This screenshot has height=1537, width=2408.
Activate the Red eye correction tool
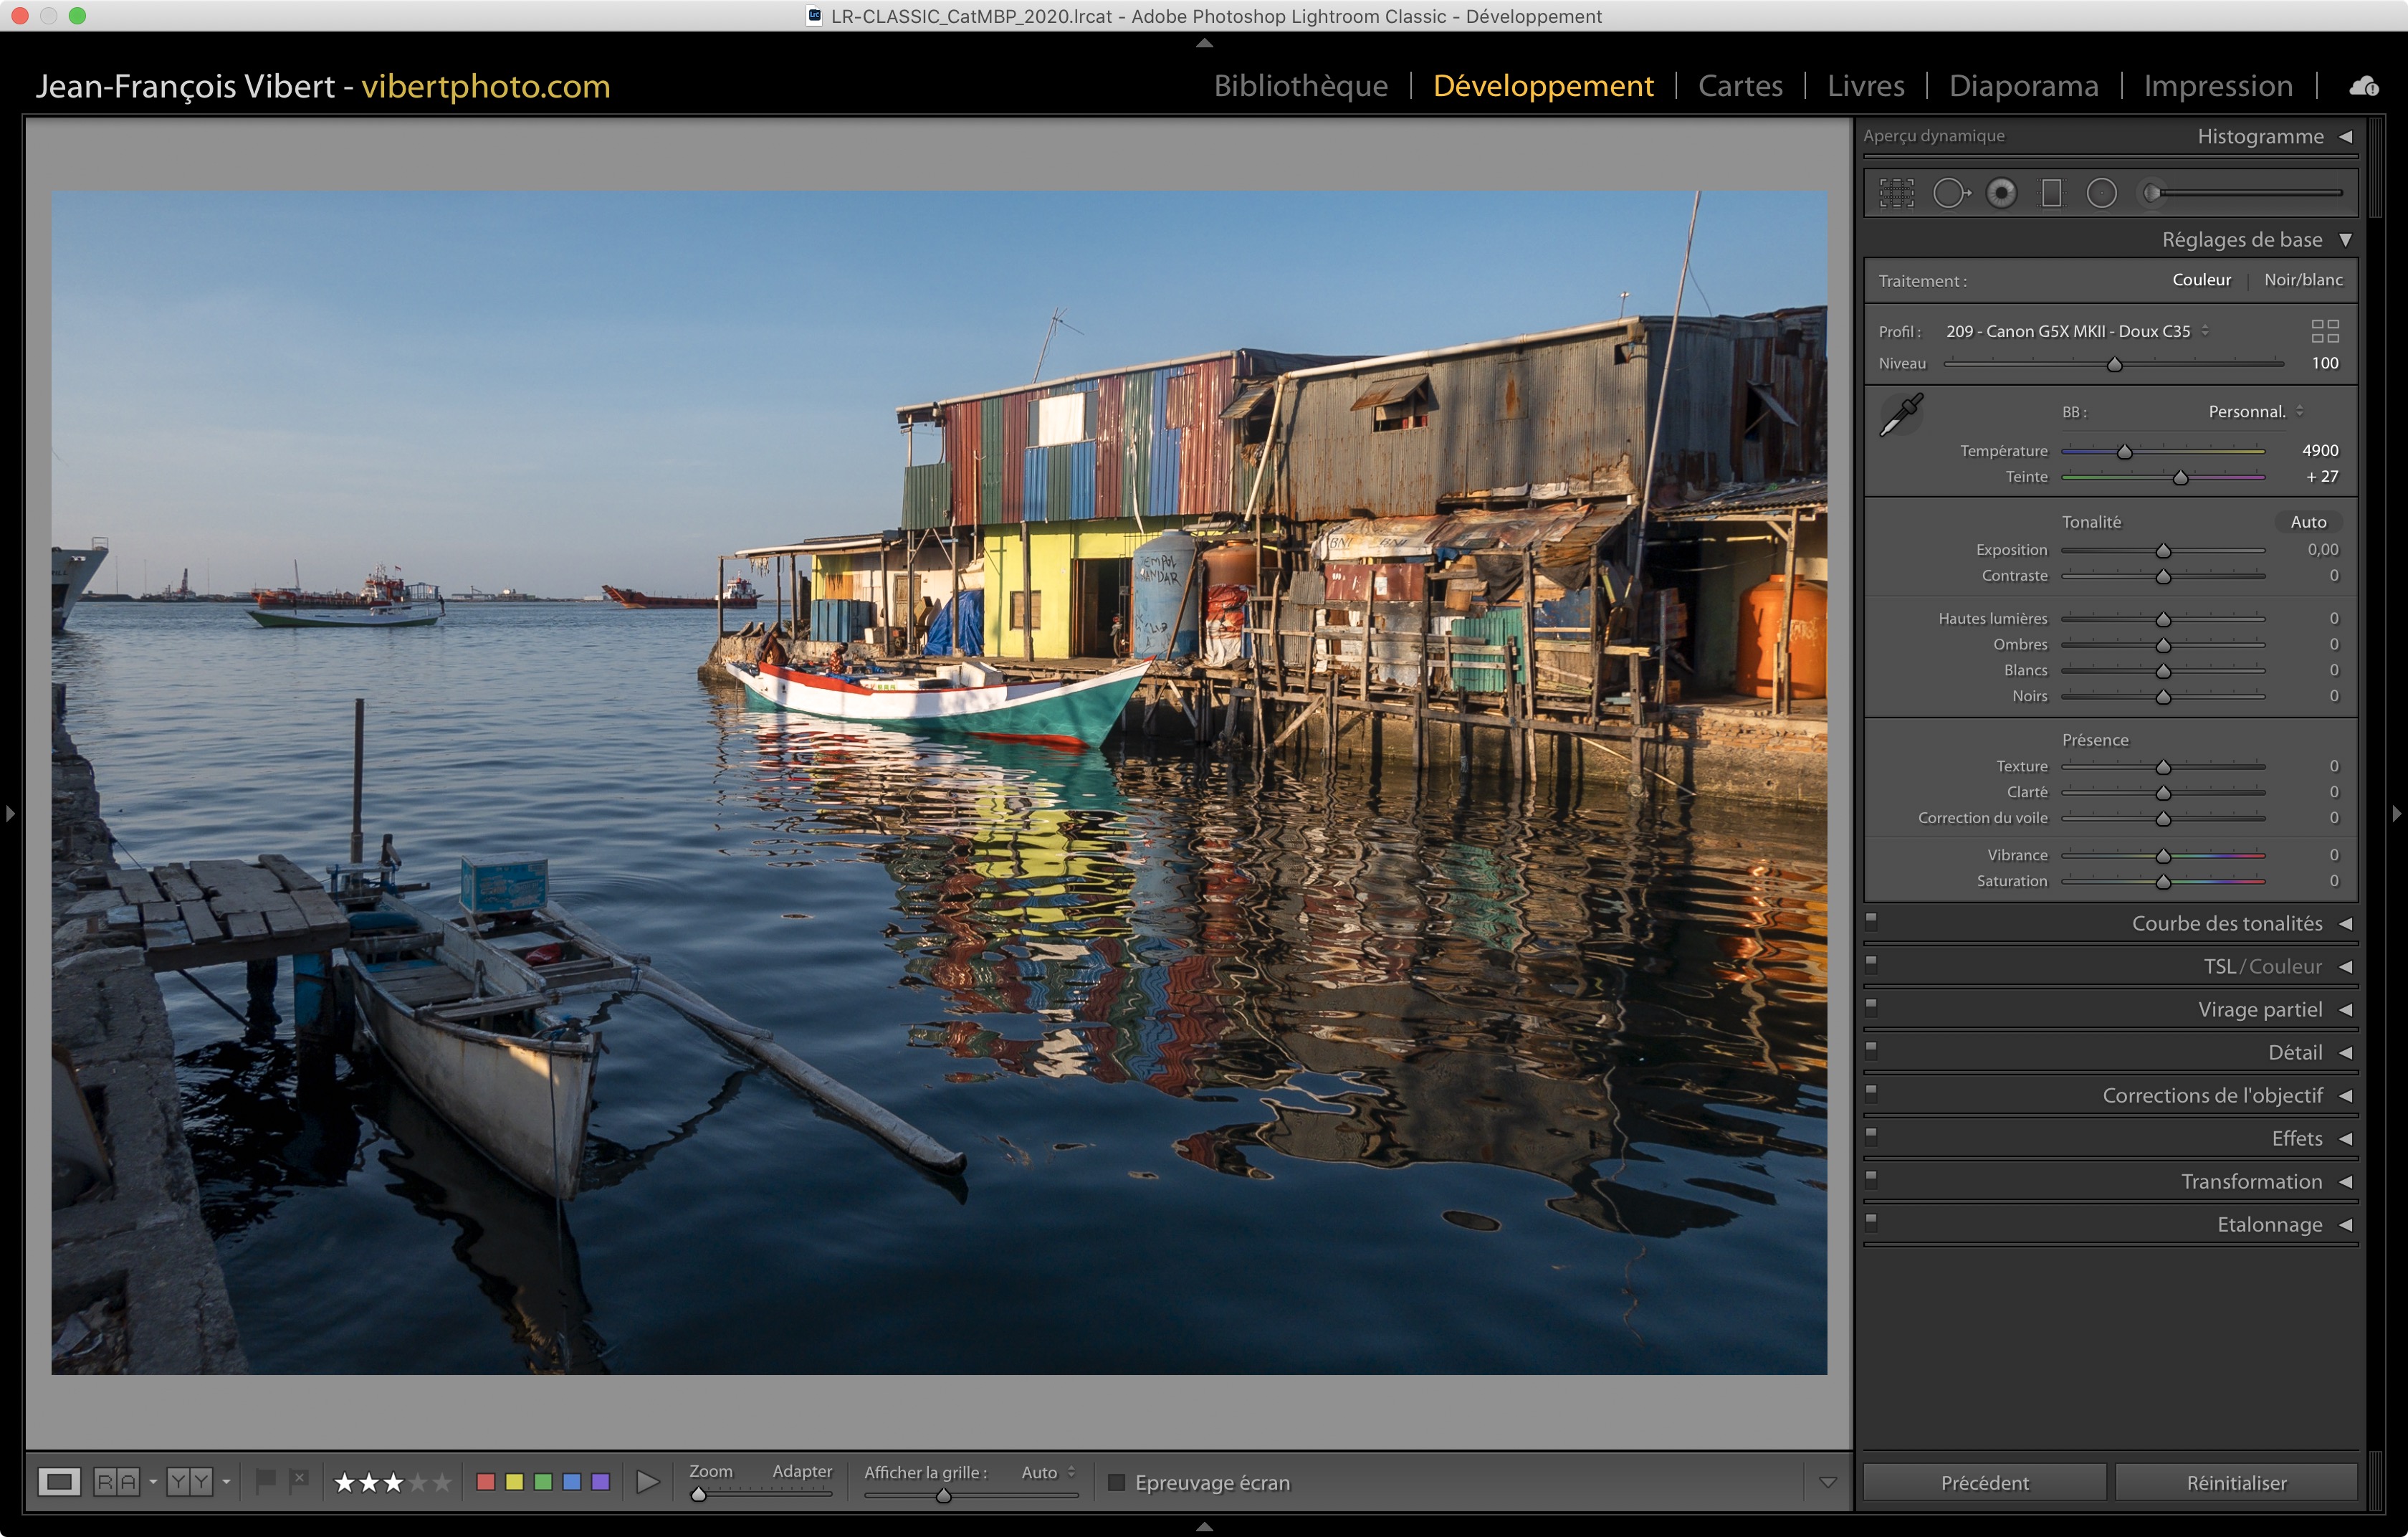pos(2001,193)
